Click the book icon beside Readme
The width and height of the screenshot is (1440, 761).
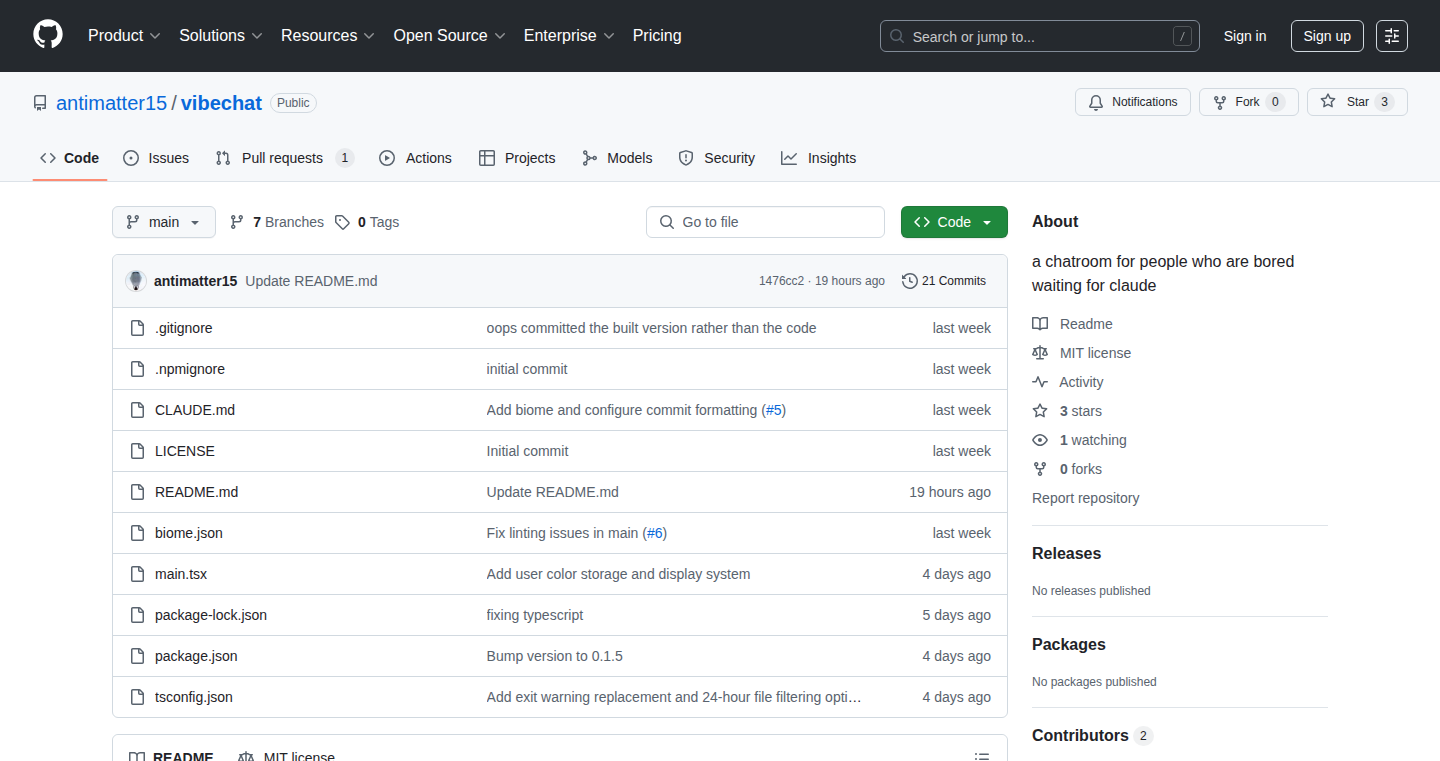pyautogui.click(x=1040, y=324)
